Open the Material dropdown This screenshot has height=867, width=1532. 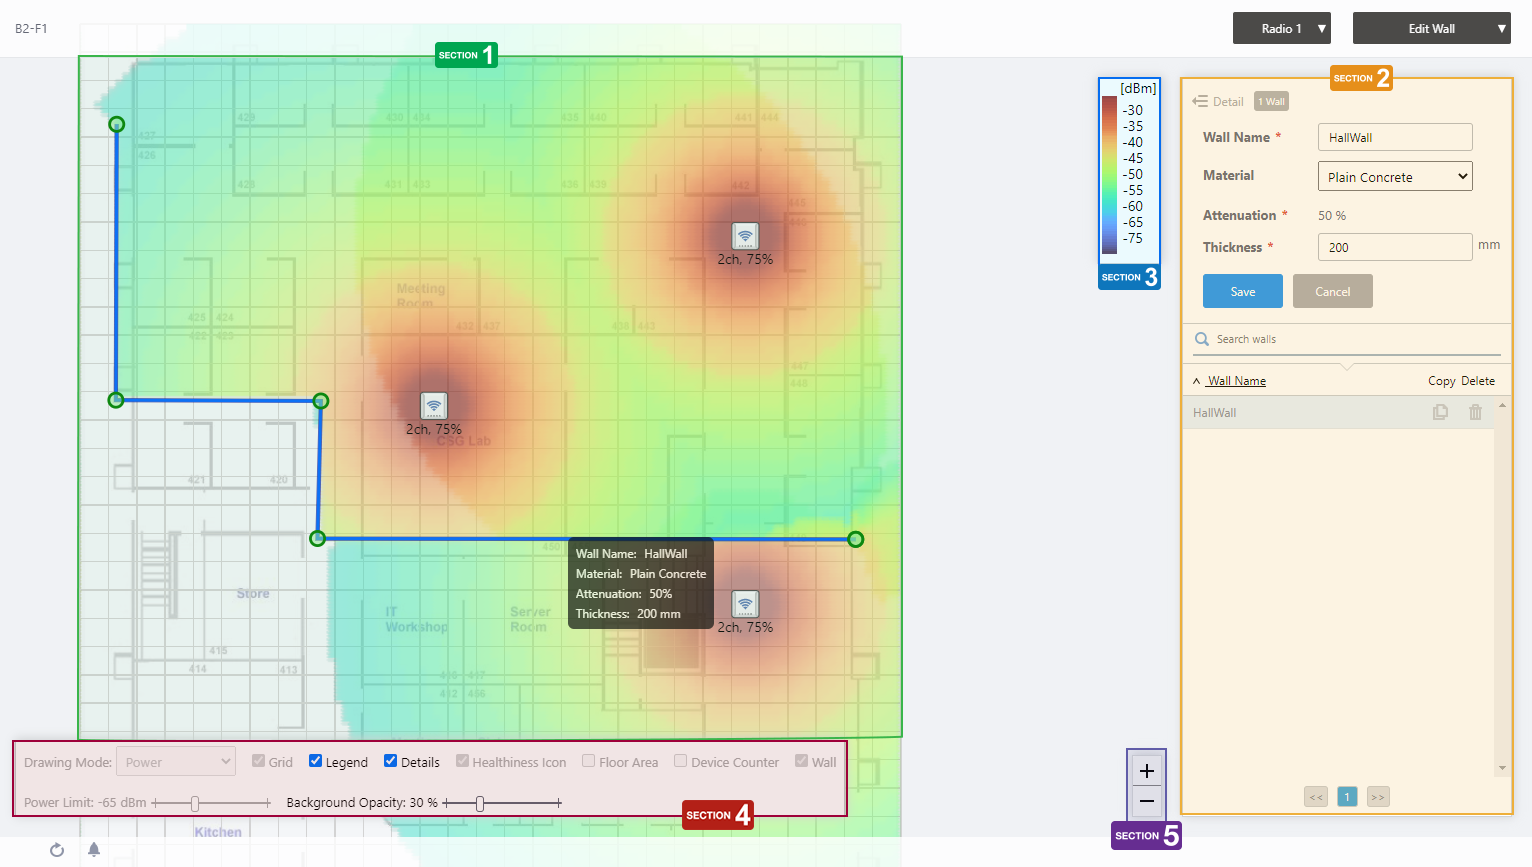pyautogui.click(x=1394, y=177)
